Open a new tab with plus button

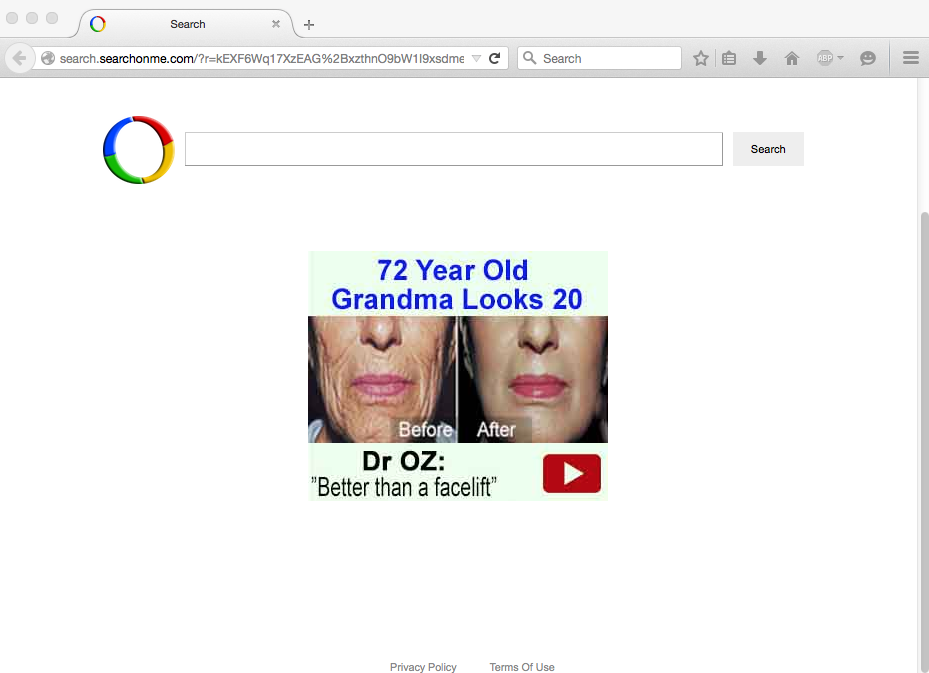coord(309,25)
